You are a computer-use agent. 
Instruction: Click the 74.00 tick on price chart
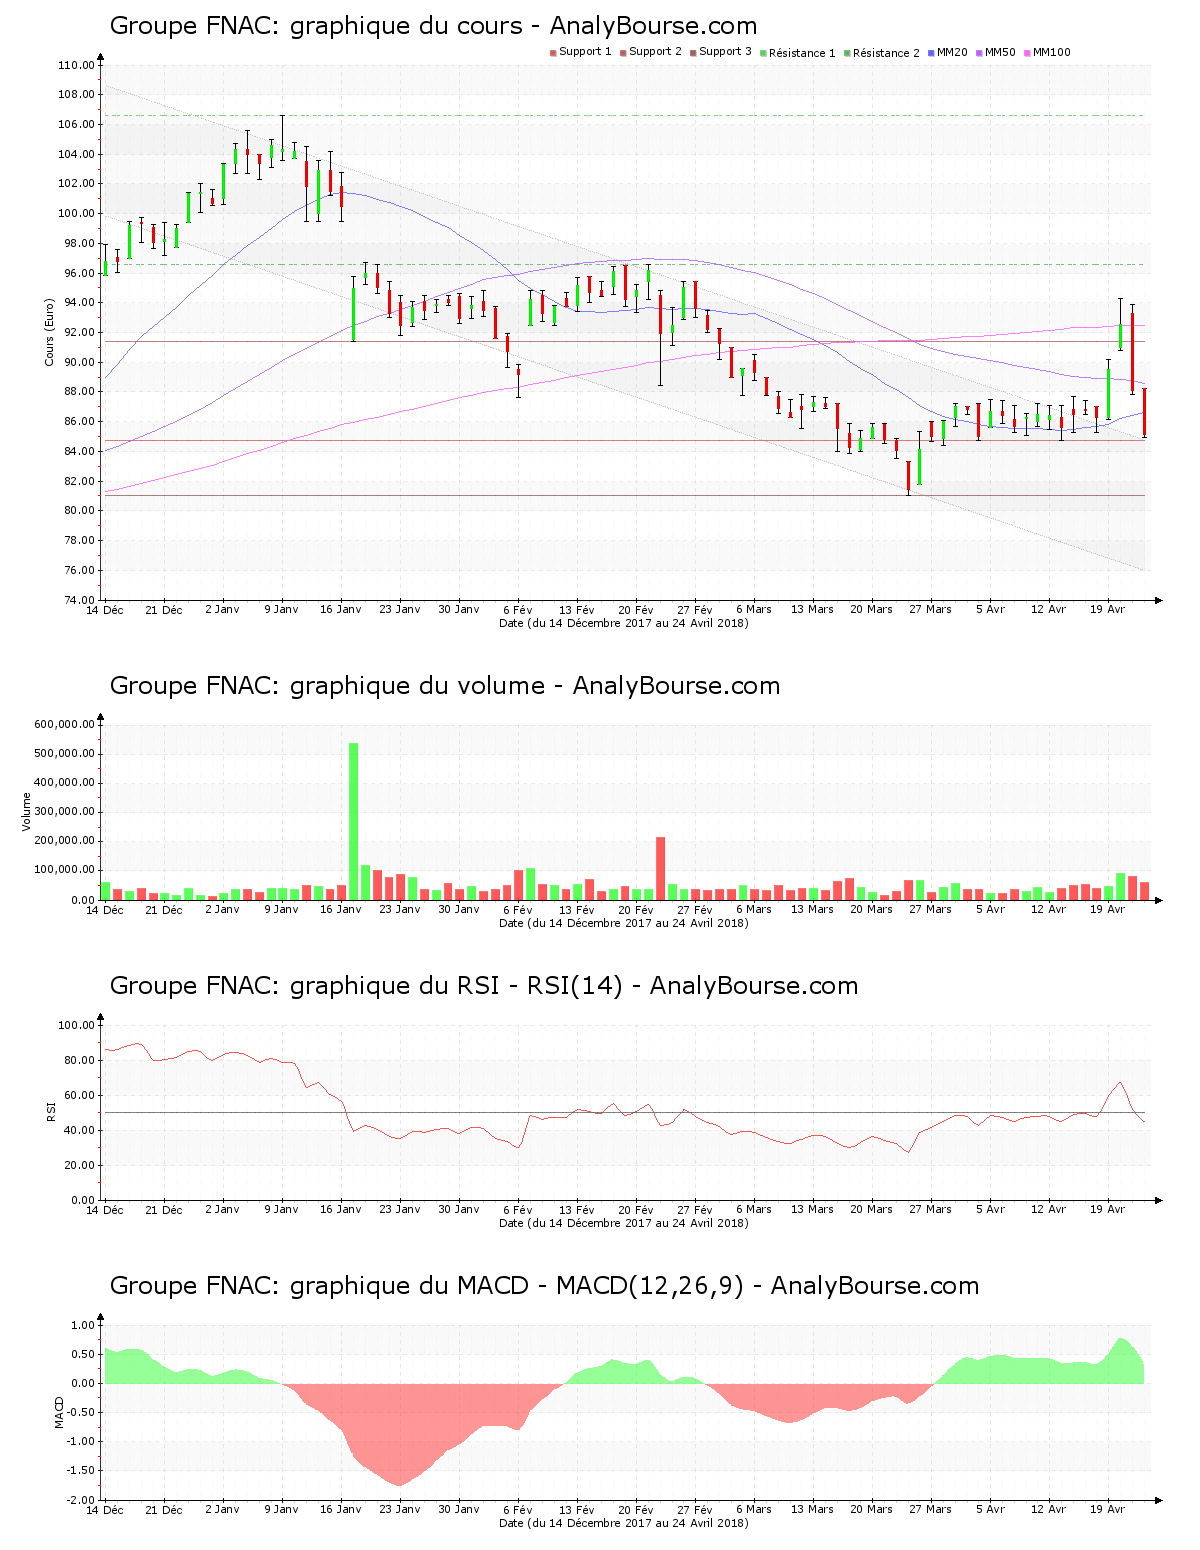tap(79, 600)
